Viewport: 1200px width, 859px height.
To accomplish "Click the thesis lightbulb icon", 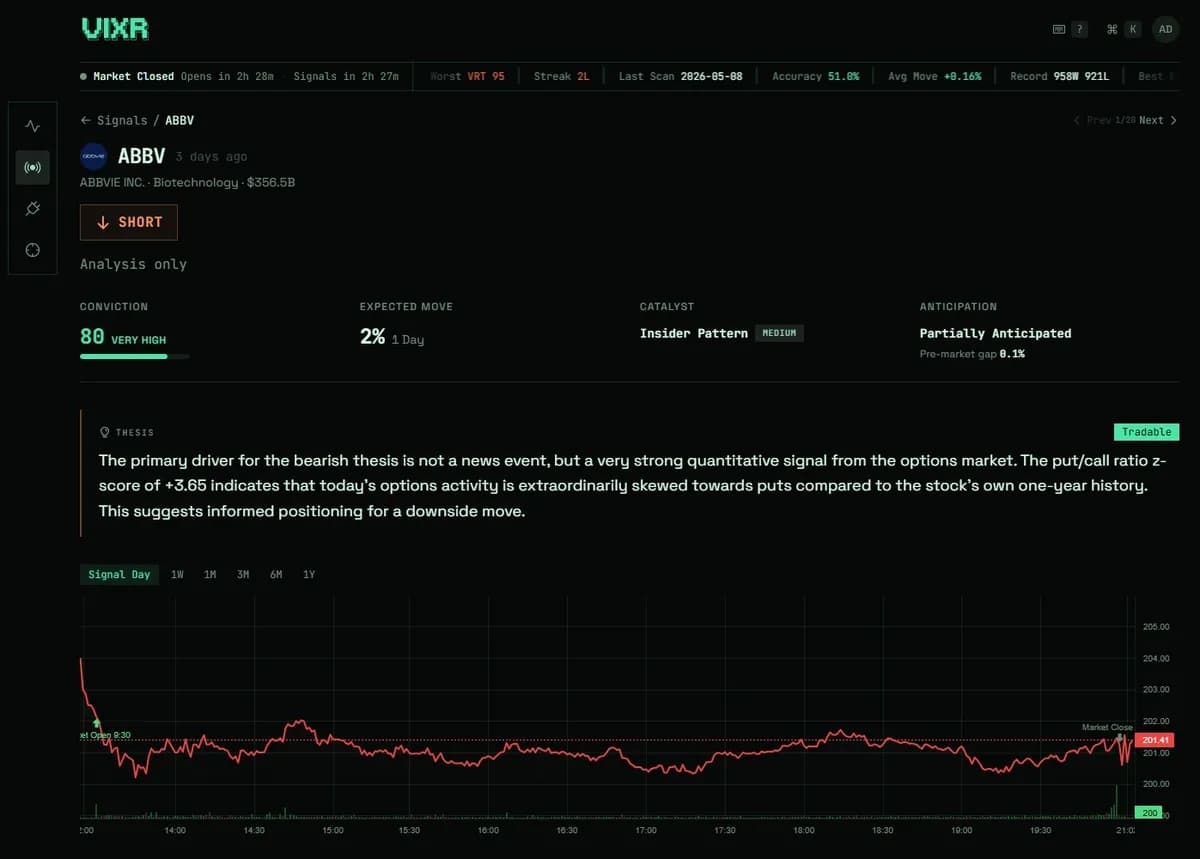I will click(105, 432).
